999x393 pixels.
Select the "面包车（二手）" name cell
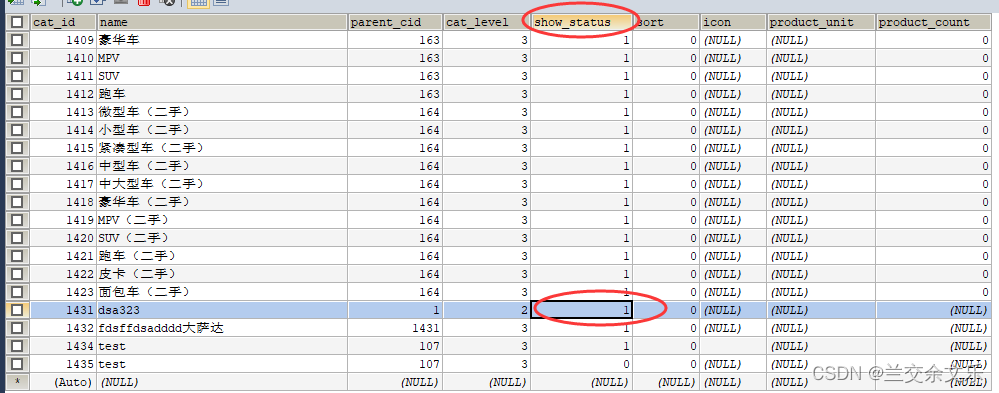(x=222, y=292)
